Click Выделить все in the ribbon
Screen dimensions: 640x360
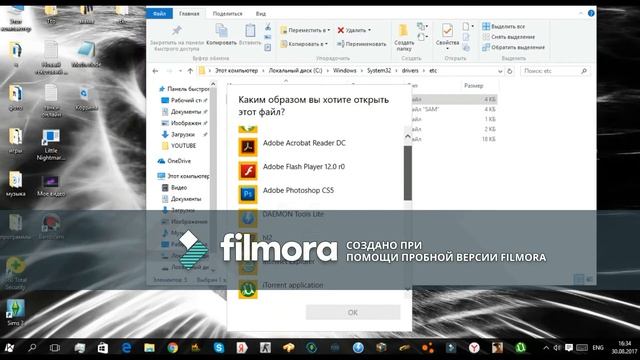[504, 27]
